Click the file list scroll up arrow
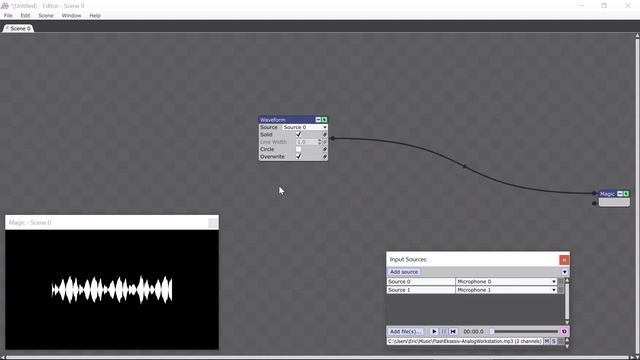 [x=567, y=339]
